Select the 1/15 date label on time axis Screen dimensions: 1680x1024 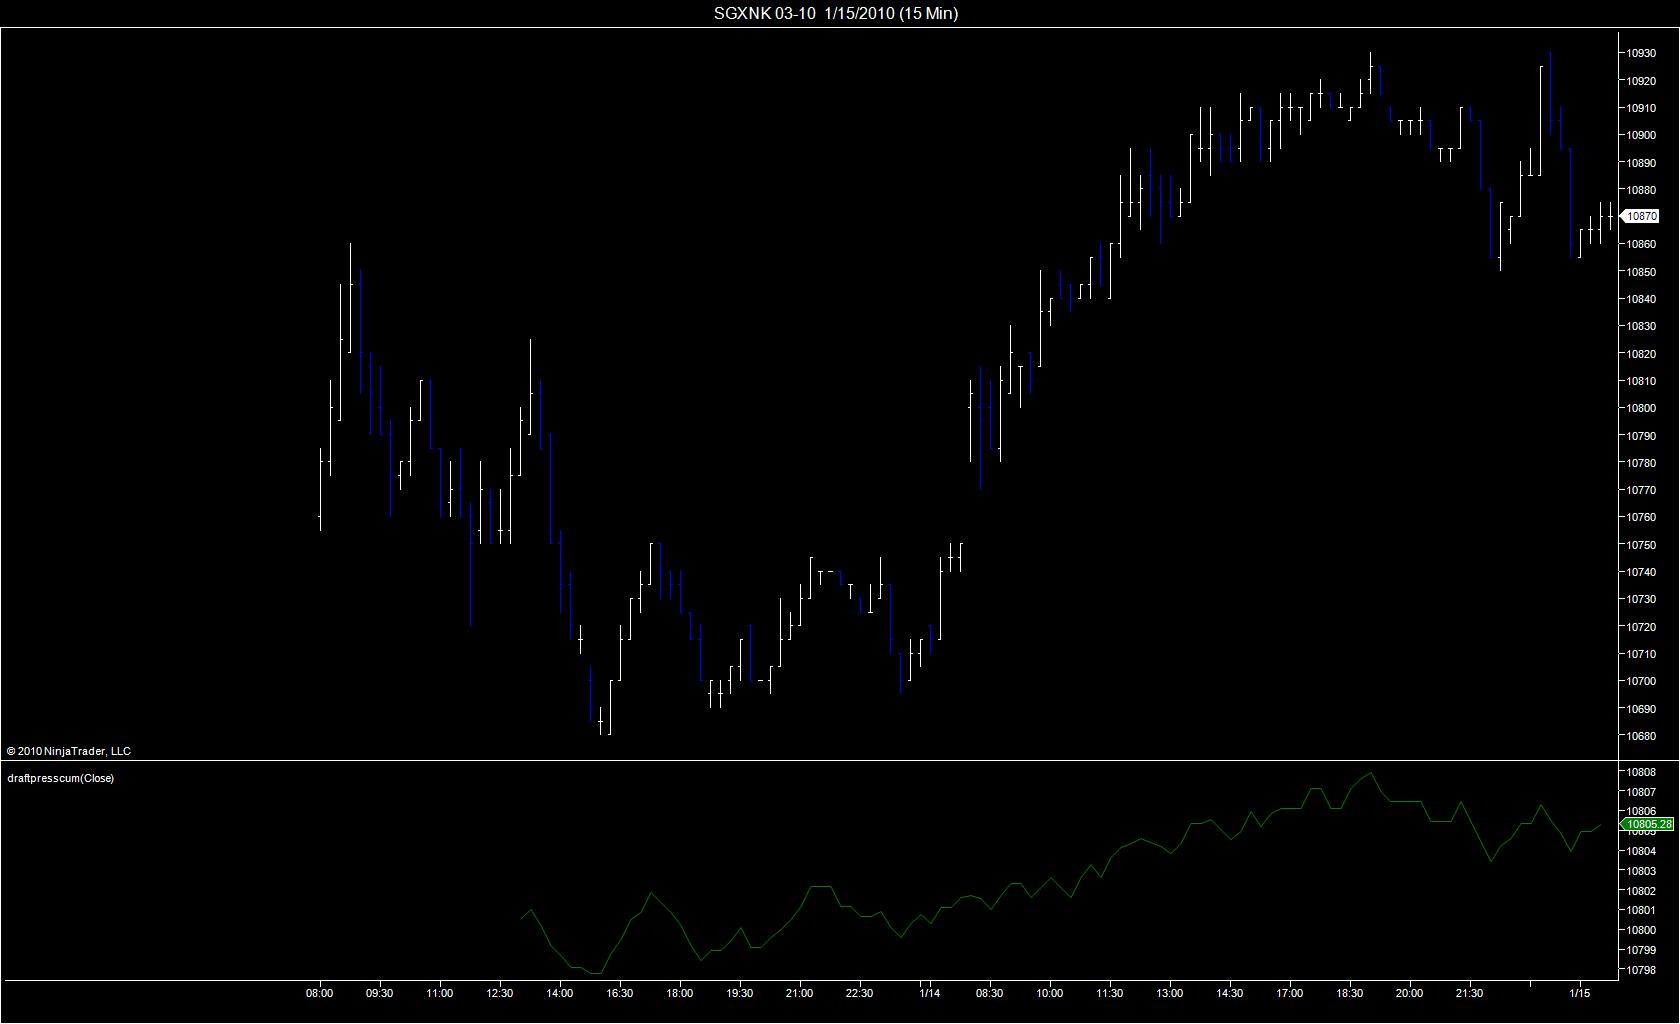(x=1580, y=993)
